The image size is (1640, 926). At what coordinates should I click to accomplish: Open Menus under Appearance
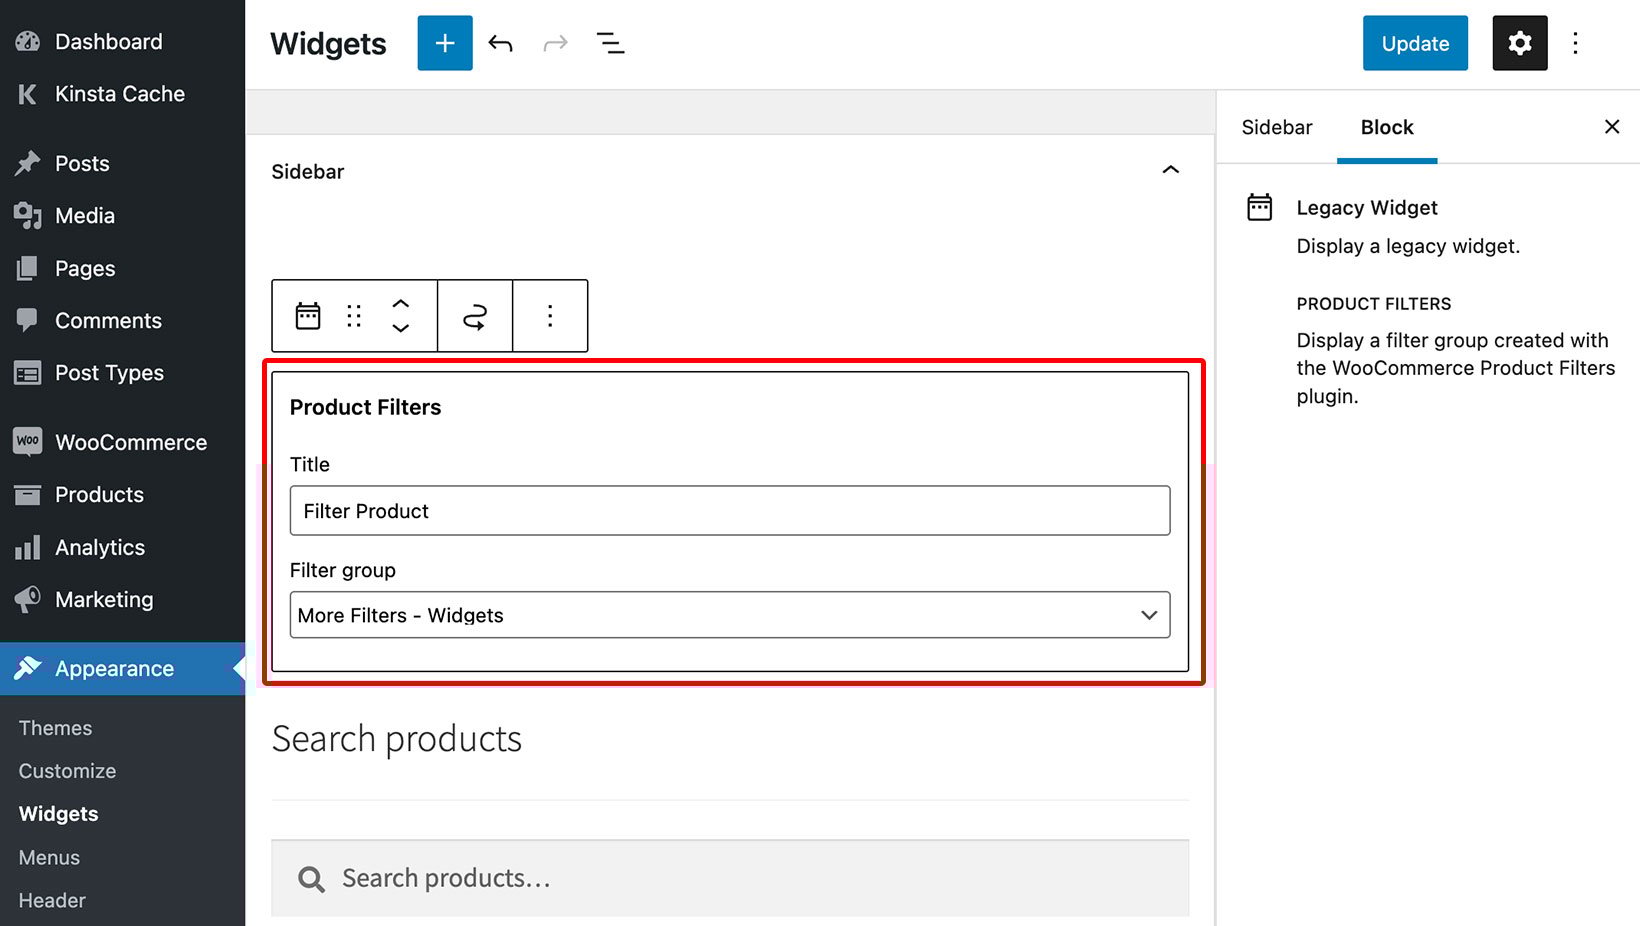[x=48, y=857]
